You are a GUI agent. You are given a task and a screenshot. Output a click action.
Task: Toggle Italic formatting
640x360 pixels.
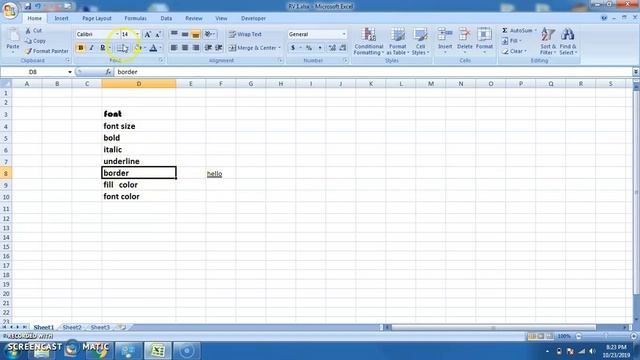[x=91, y=48]
